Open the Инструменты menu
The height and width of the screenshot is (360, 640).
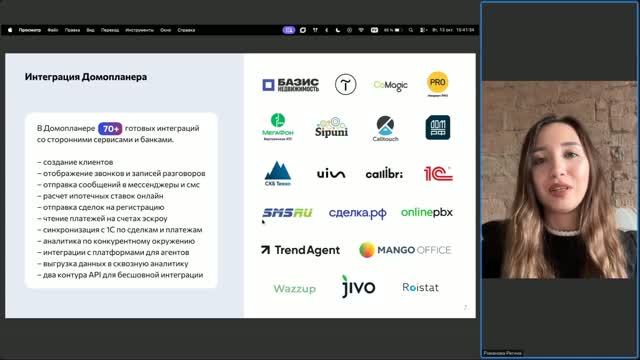140,30
